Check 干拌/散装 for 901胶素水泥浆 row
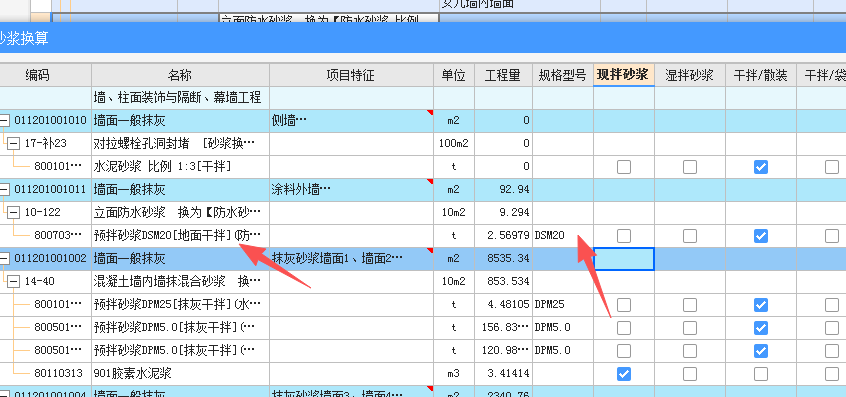Image resolution: width=846 pixels, height=397 pixels. (x=761, y=374)
